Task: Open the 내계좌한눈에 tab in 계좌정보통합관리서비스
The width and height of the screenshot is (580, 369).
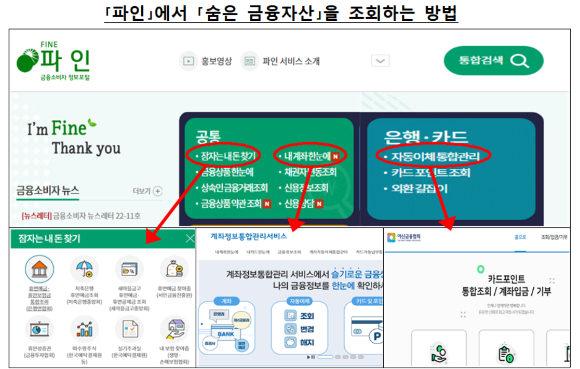Action: 226,252
